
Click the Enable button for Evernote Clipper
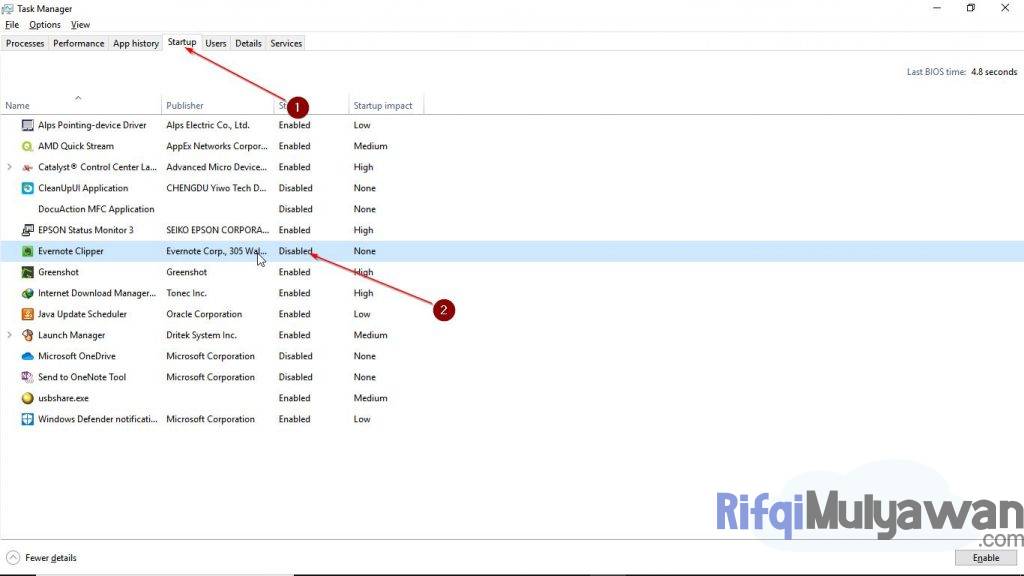(985, 557)
